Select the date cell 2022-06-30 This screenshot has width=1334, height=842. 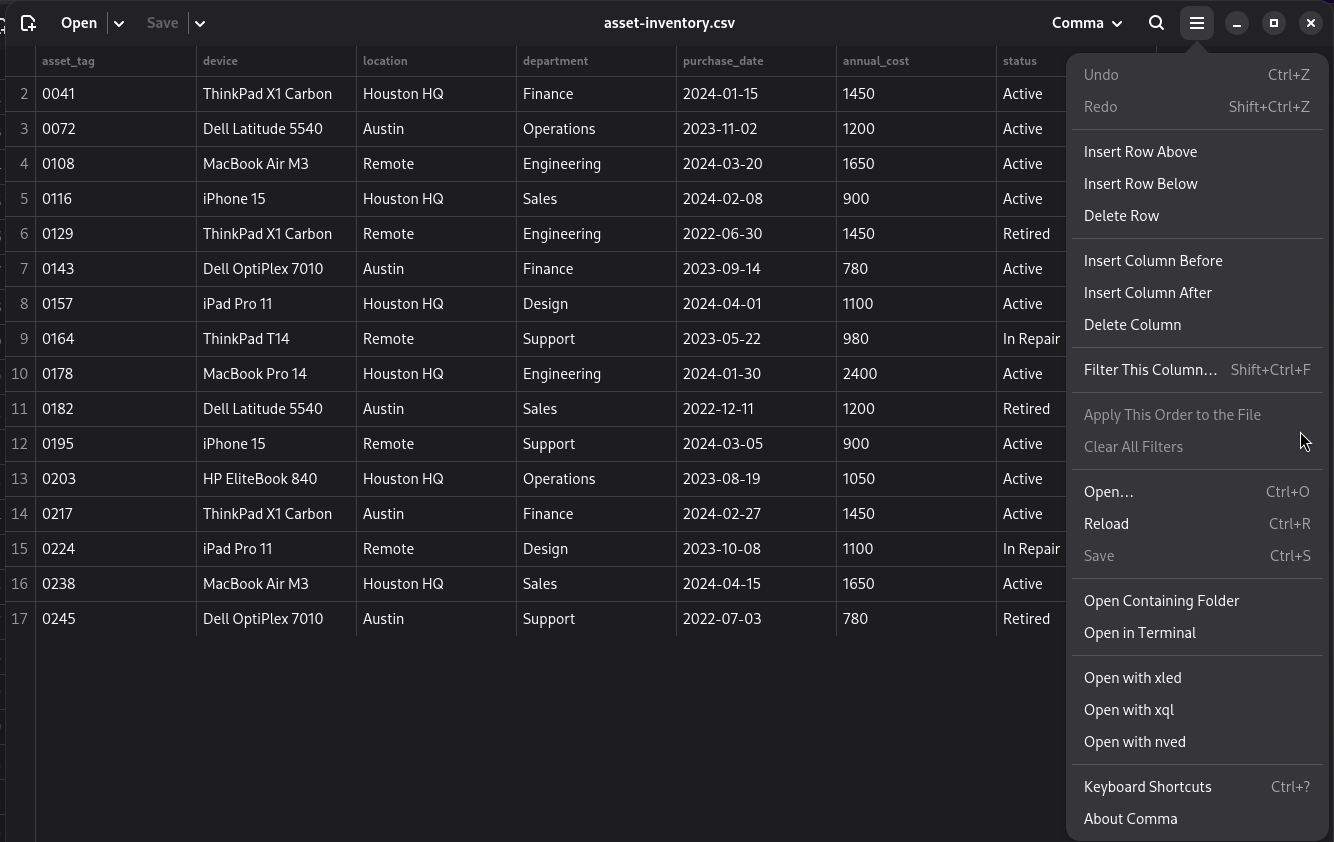tap(756, 234)
